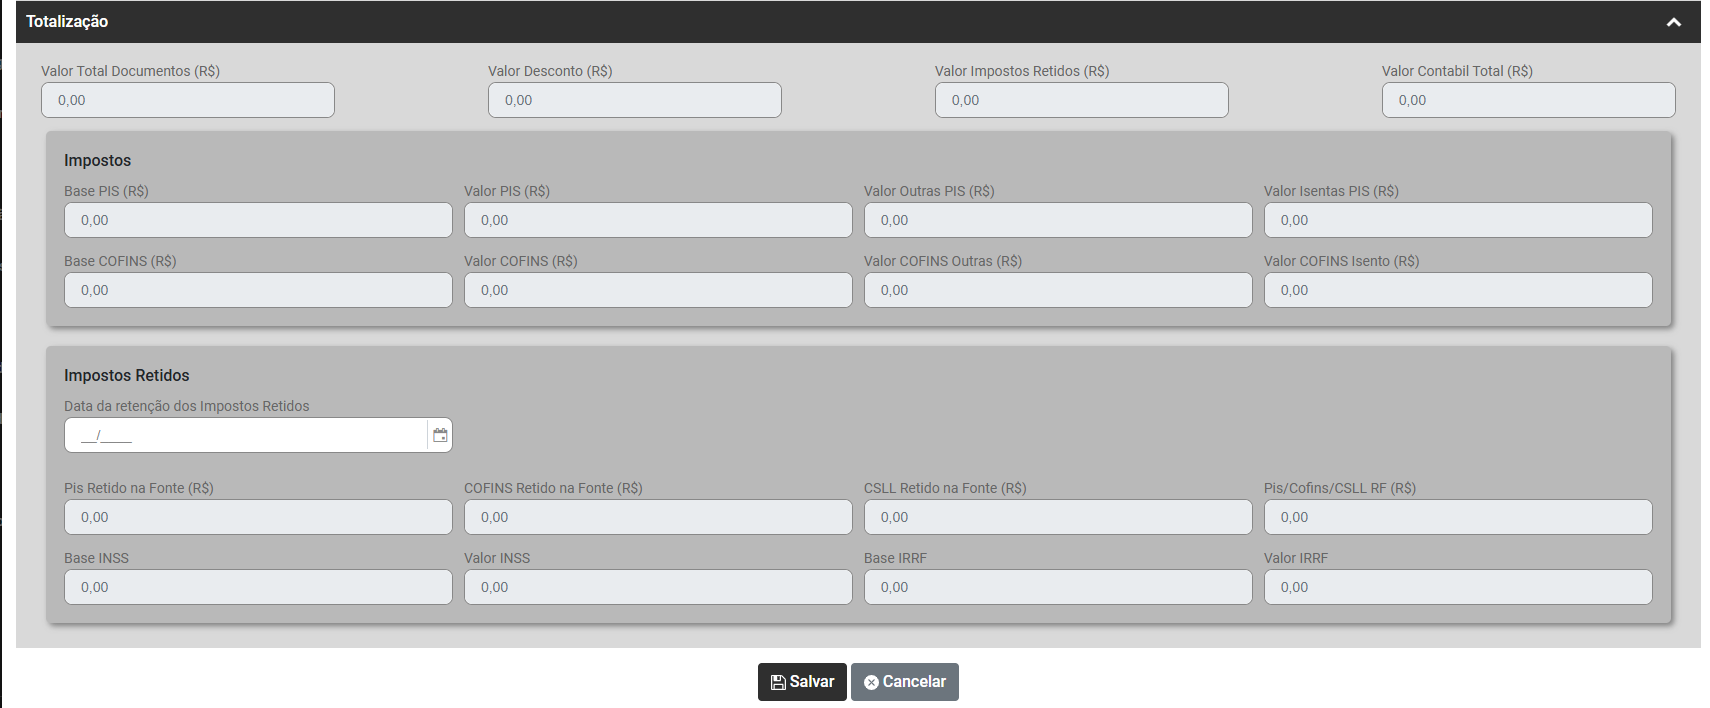Click the Base INSS field
This screenshot has width=1710, height=708.
coord(258,587)
